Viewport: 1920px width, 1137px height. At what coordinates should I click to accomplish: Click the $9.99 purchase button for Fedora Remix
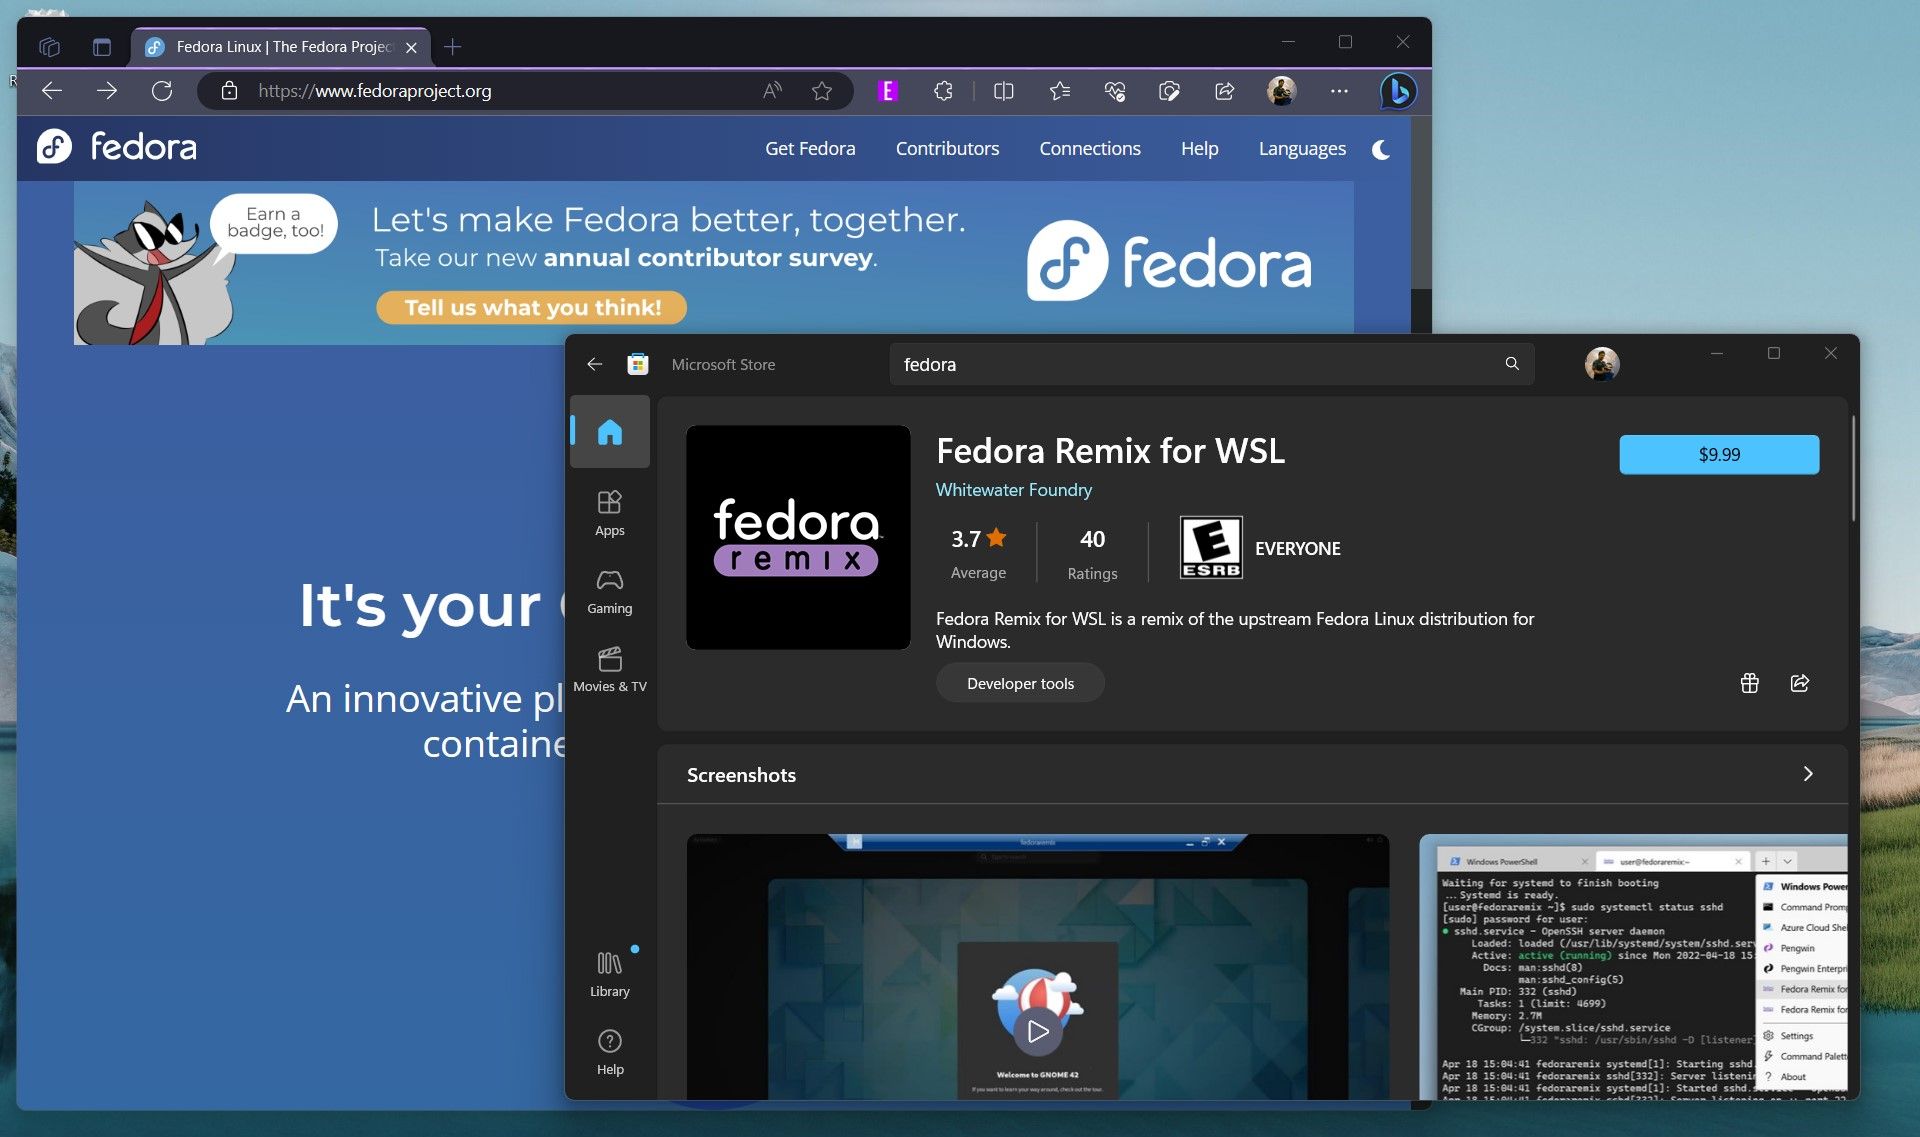pyautogui.click(x=1718, y=453)
